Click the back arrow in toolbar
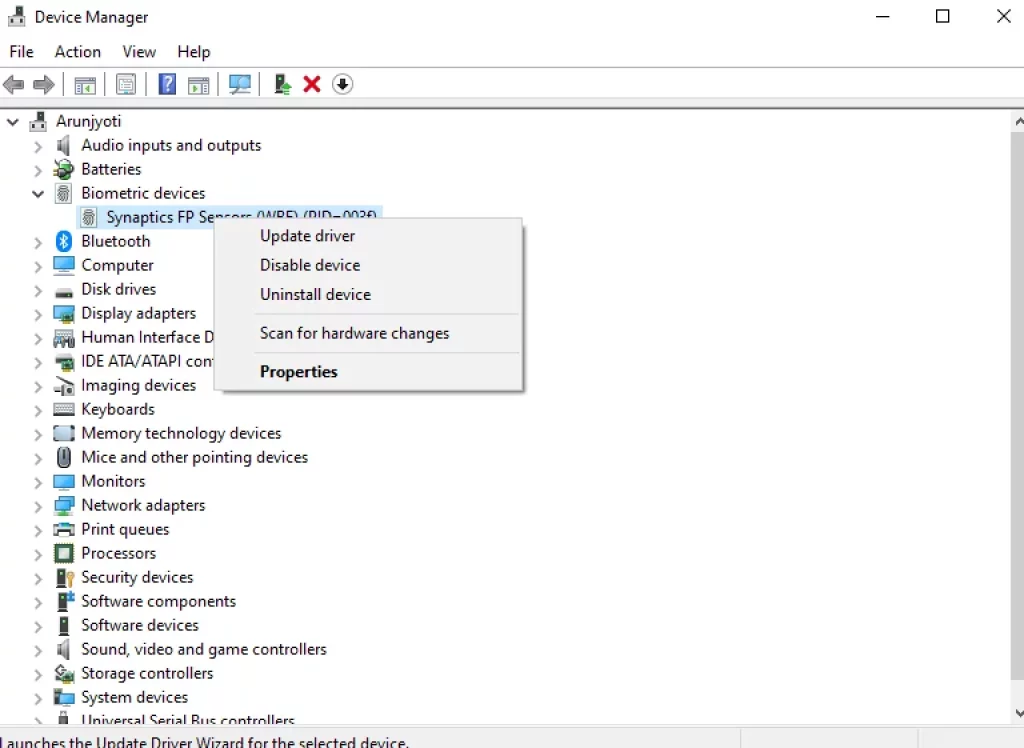The width and height of the screenshot is (1024, 748). [14, 85]
